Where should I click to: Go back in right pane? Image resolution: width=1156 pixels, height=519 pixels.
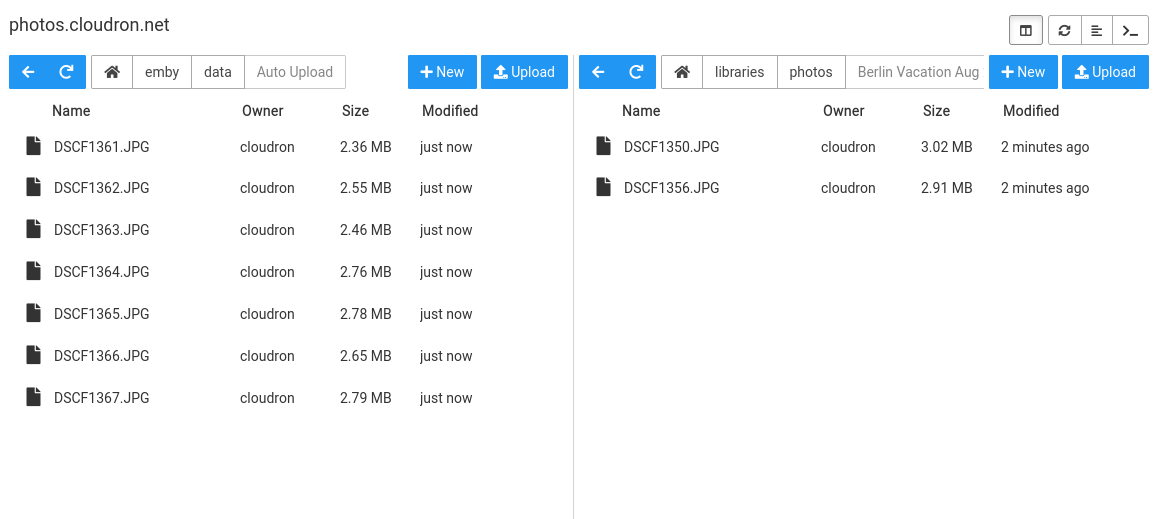(598, 72)
